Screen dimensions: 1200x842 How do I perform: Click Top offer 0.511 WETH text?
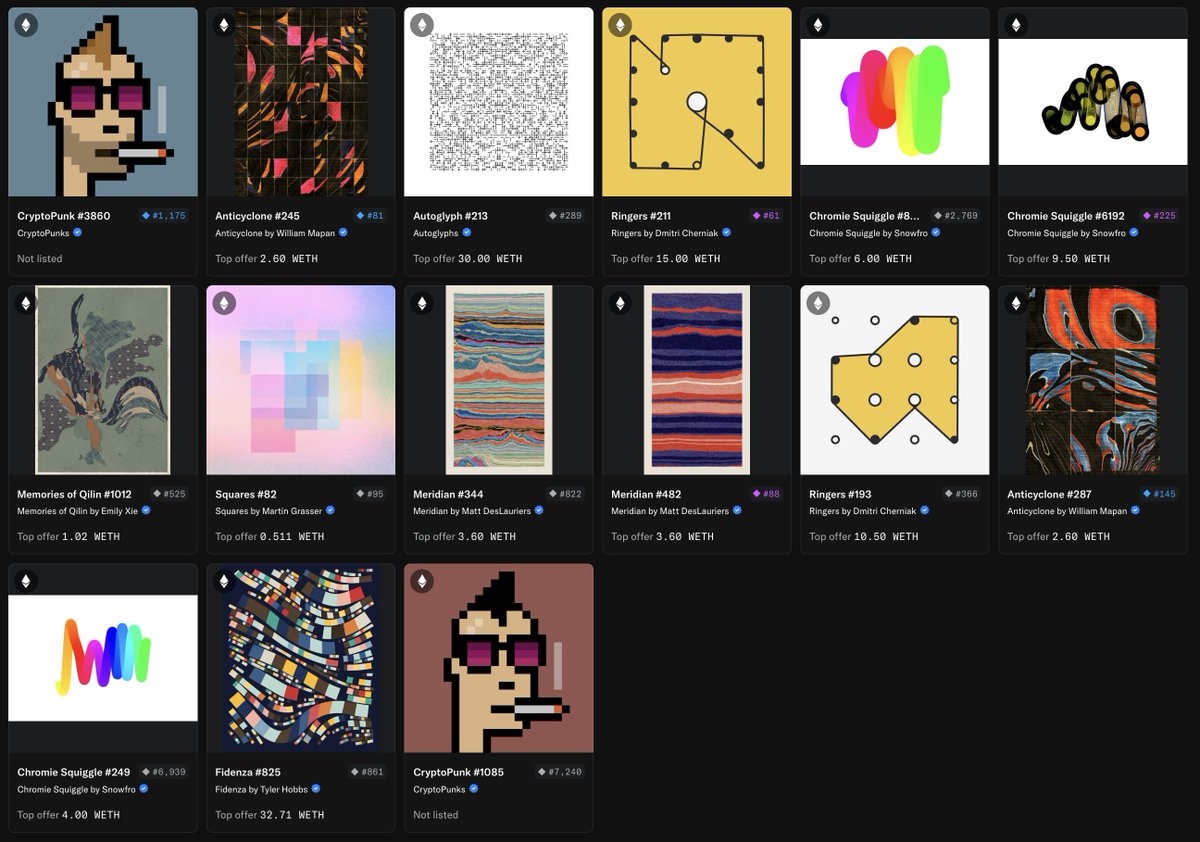point(270,537)
